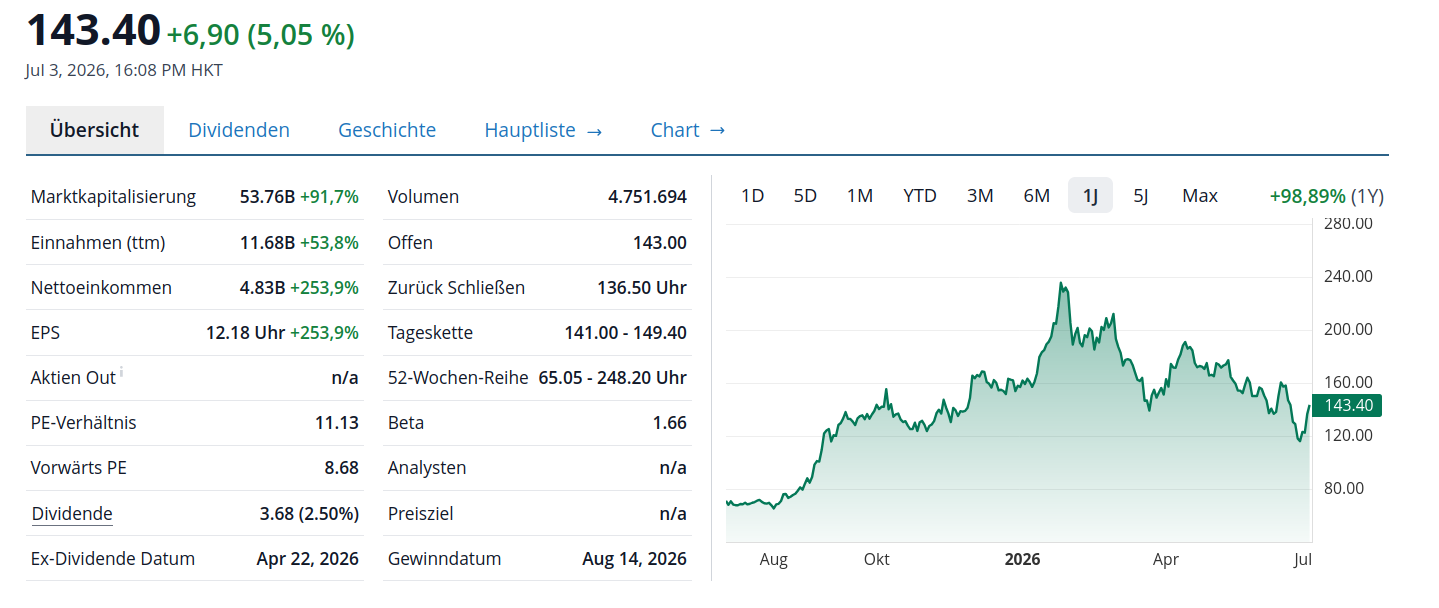
Task: Open the Chart arrow link
Action: [688, 130]
